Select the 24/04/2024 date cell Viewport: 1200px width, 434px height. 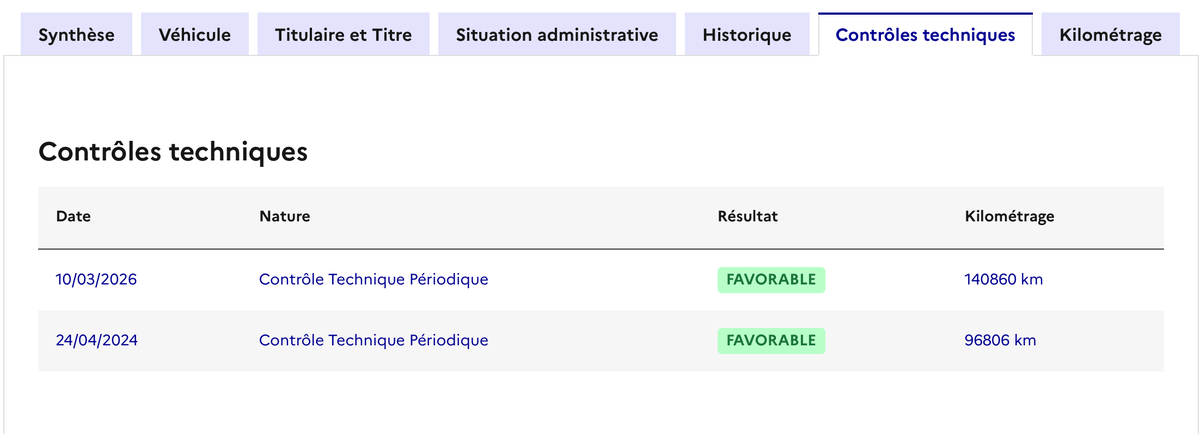[96, 340]
